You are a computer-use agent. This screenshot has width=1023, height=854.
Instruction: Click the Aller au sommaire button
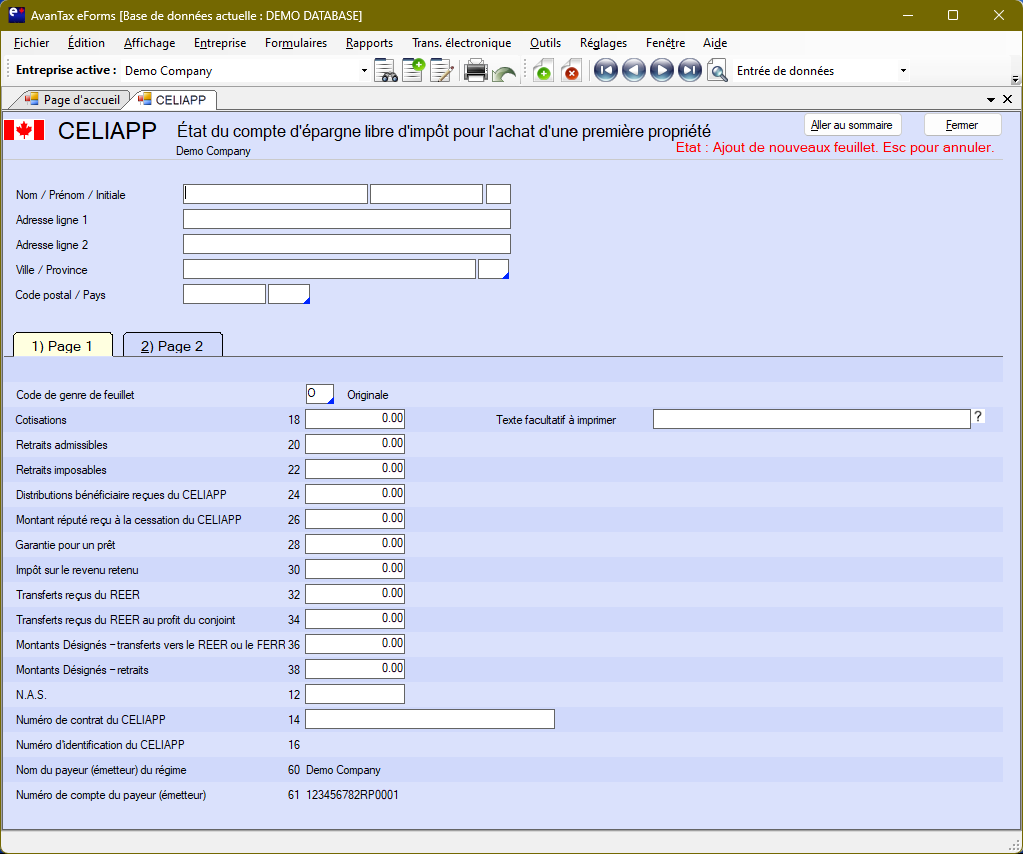pyautogui.click(x=852, y=125)
